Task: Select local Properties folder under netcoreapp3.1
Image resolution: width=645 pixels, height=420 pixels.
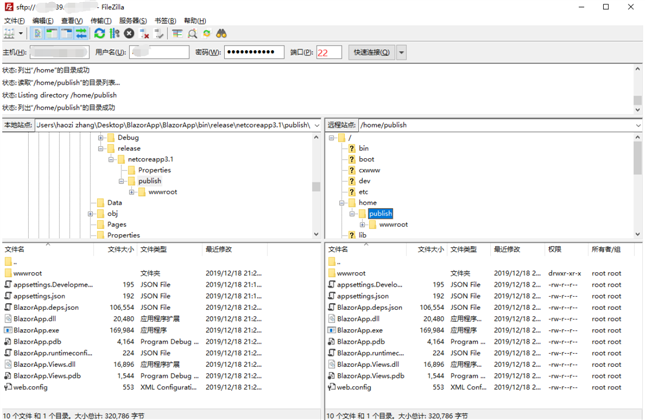Action: [154, 170]
